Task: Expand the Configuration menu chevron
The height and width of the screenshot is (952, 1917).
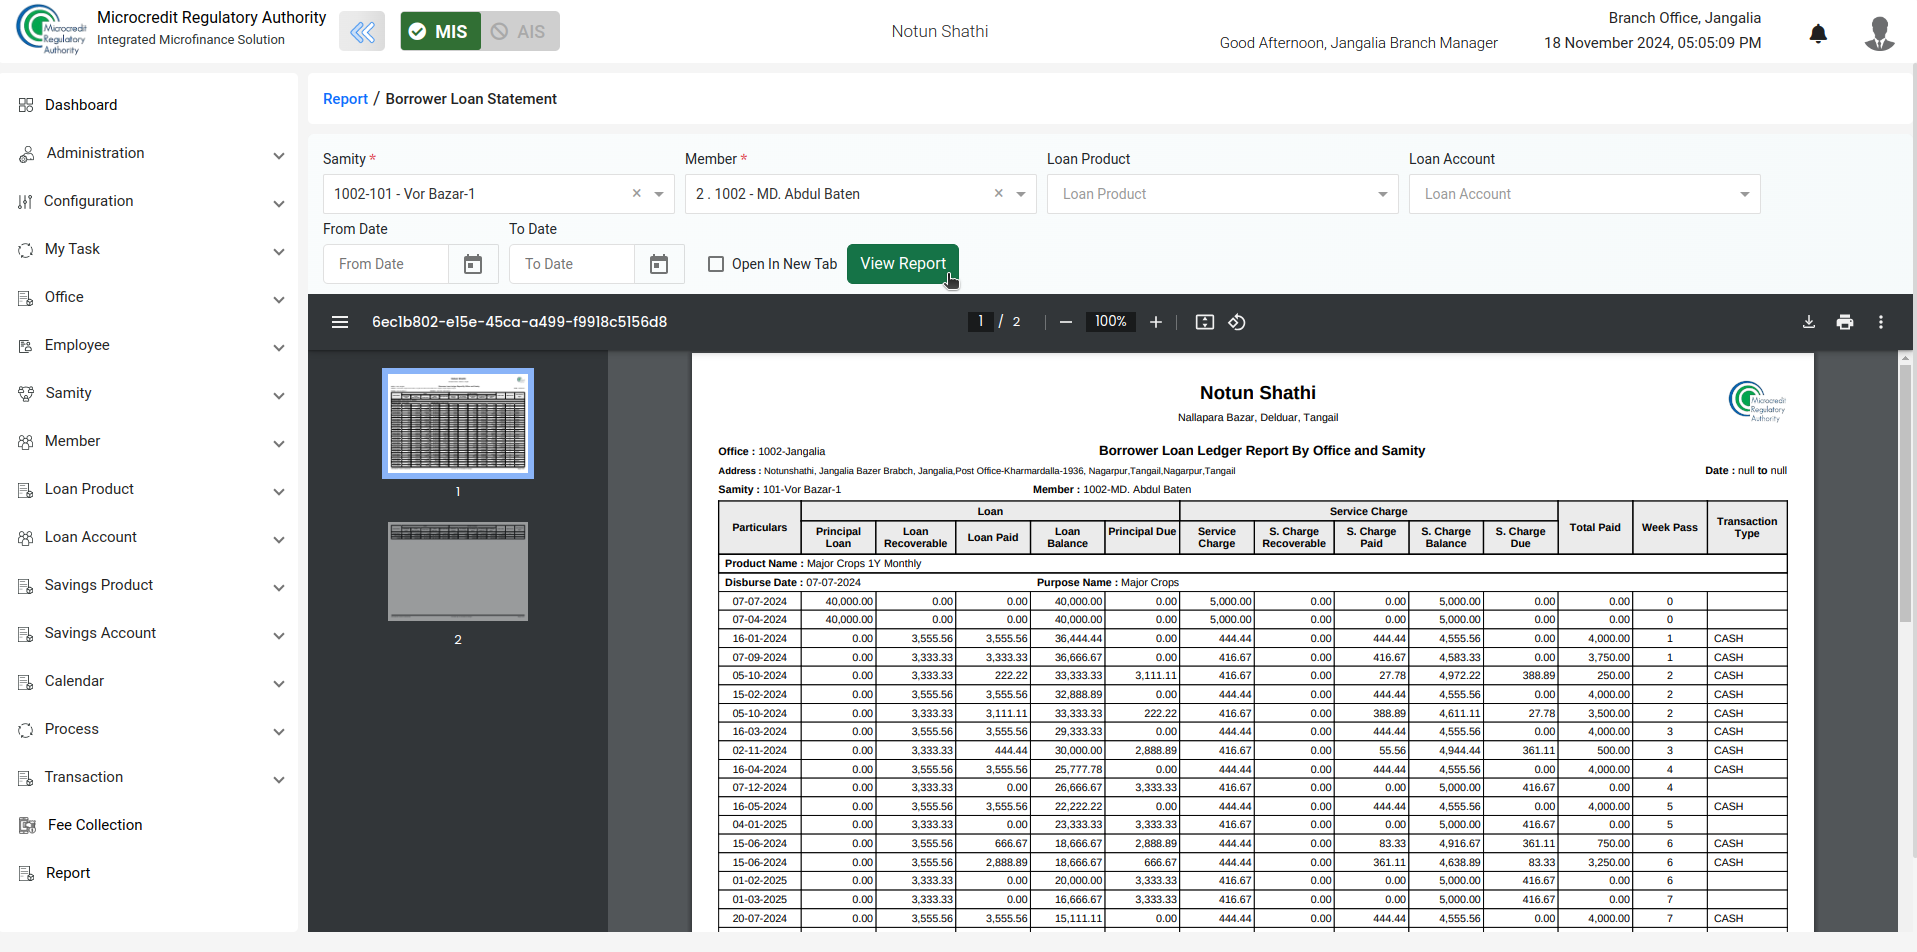Action: tap(279, 204)
